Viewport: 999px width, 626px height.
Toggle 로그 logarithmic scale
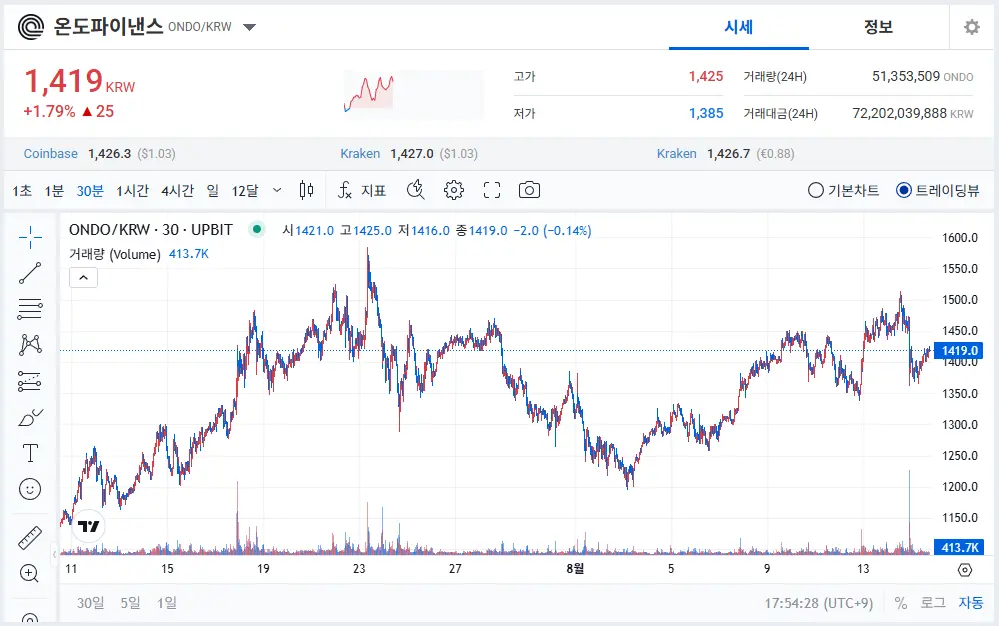(x=933, y=602)
